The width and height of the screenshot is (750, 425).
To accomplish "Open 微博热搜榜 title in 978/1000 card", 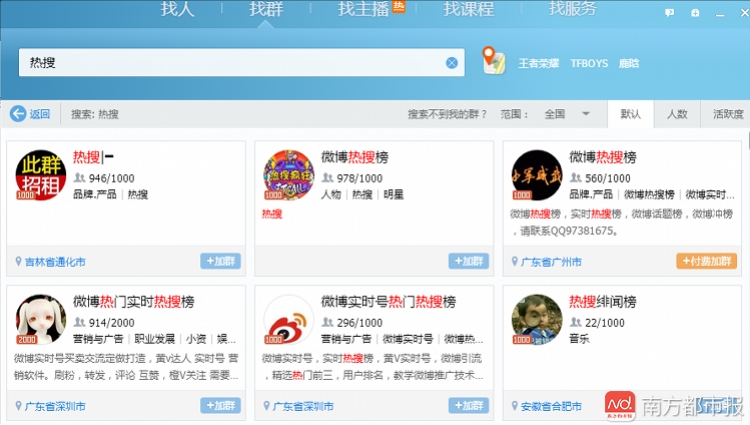I will 354,157.
